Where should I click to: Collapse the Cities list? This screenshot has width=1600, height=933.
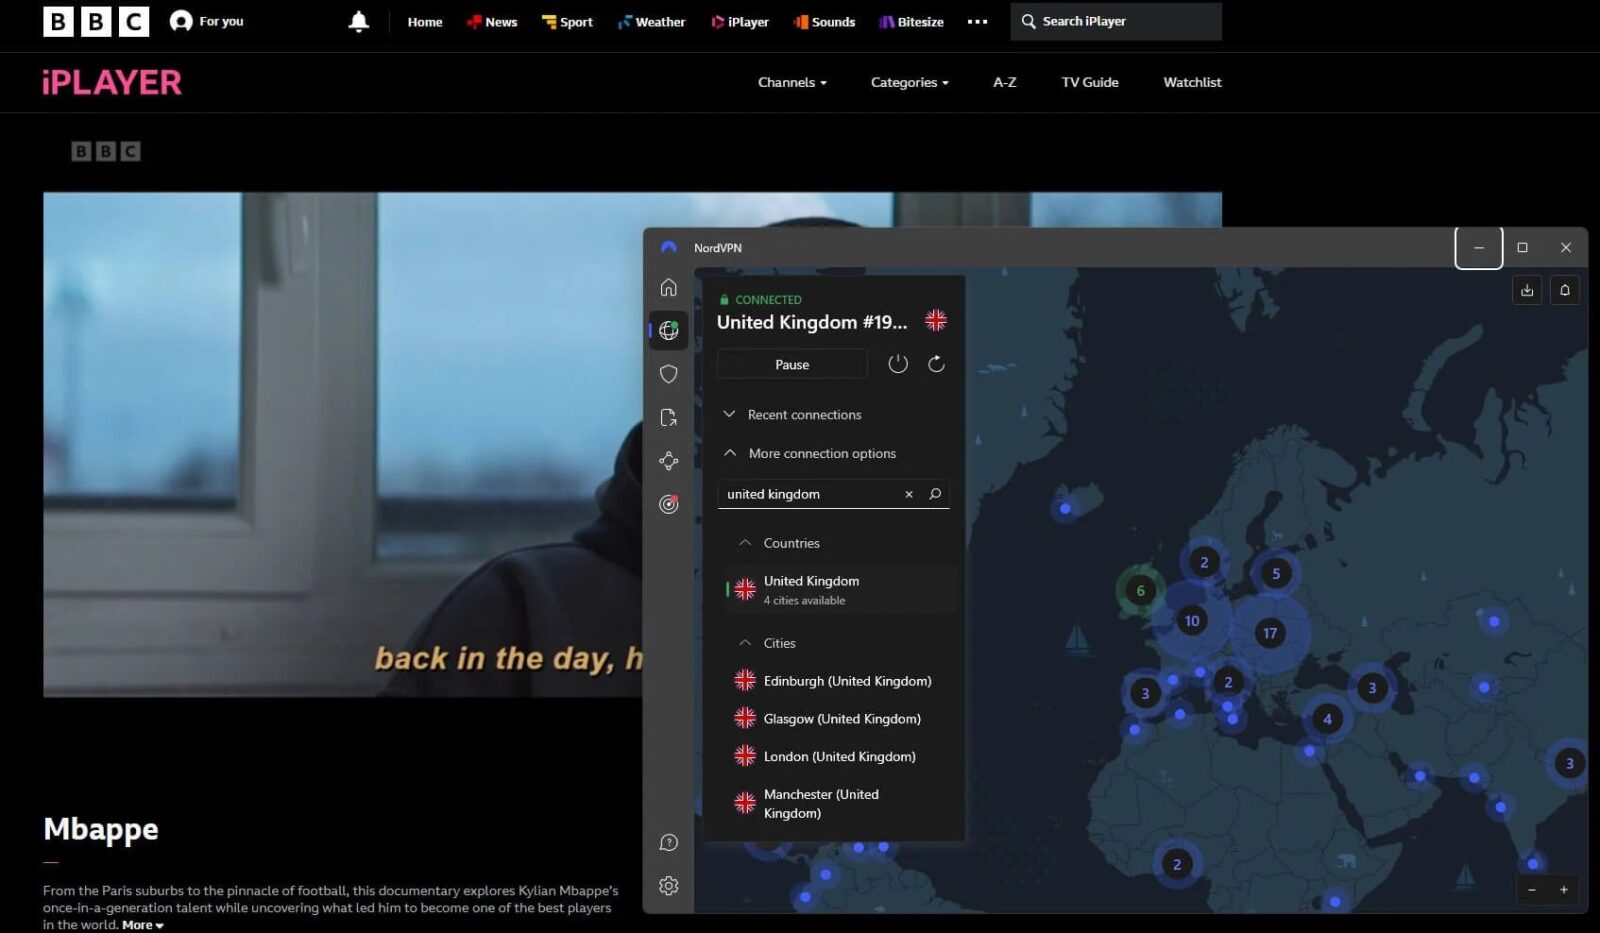click(x=767, y=643)
